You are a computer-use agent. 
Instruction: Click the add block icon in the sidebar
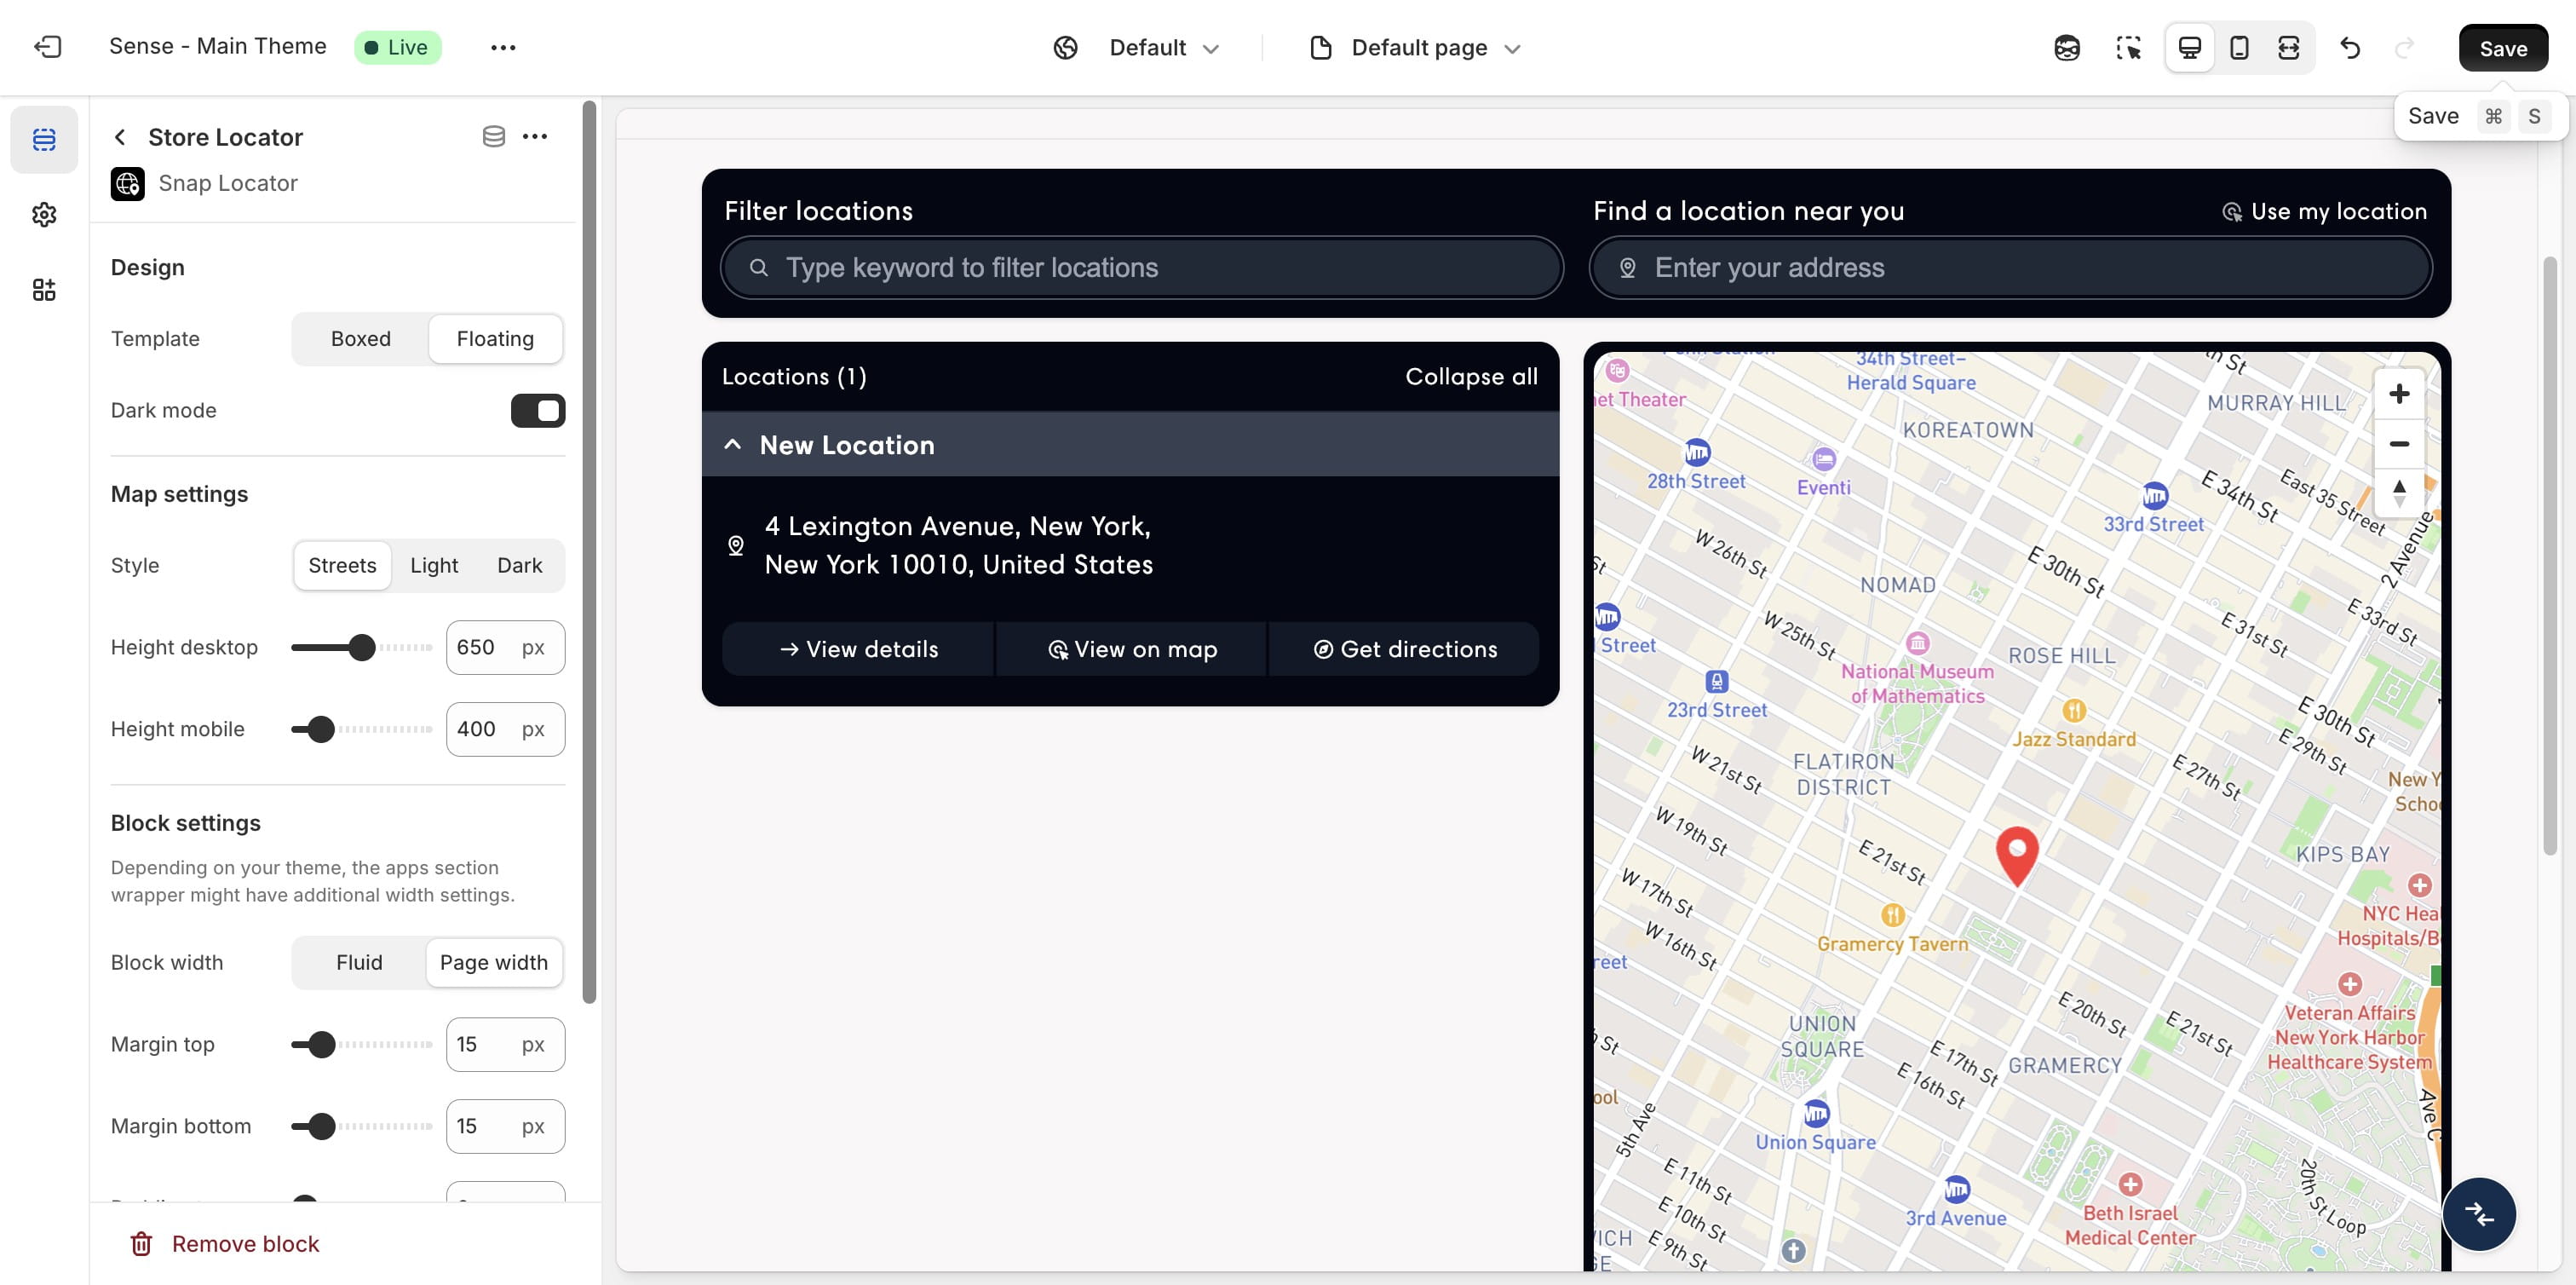pyautogui.click(x=44, y=289)
